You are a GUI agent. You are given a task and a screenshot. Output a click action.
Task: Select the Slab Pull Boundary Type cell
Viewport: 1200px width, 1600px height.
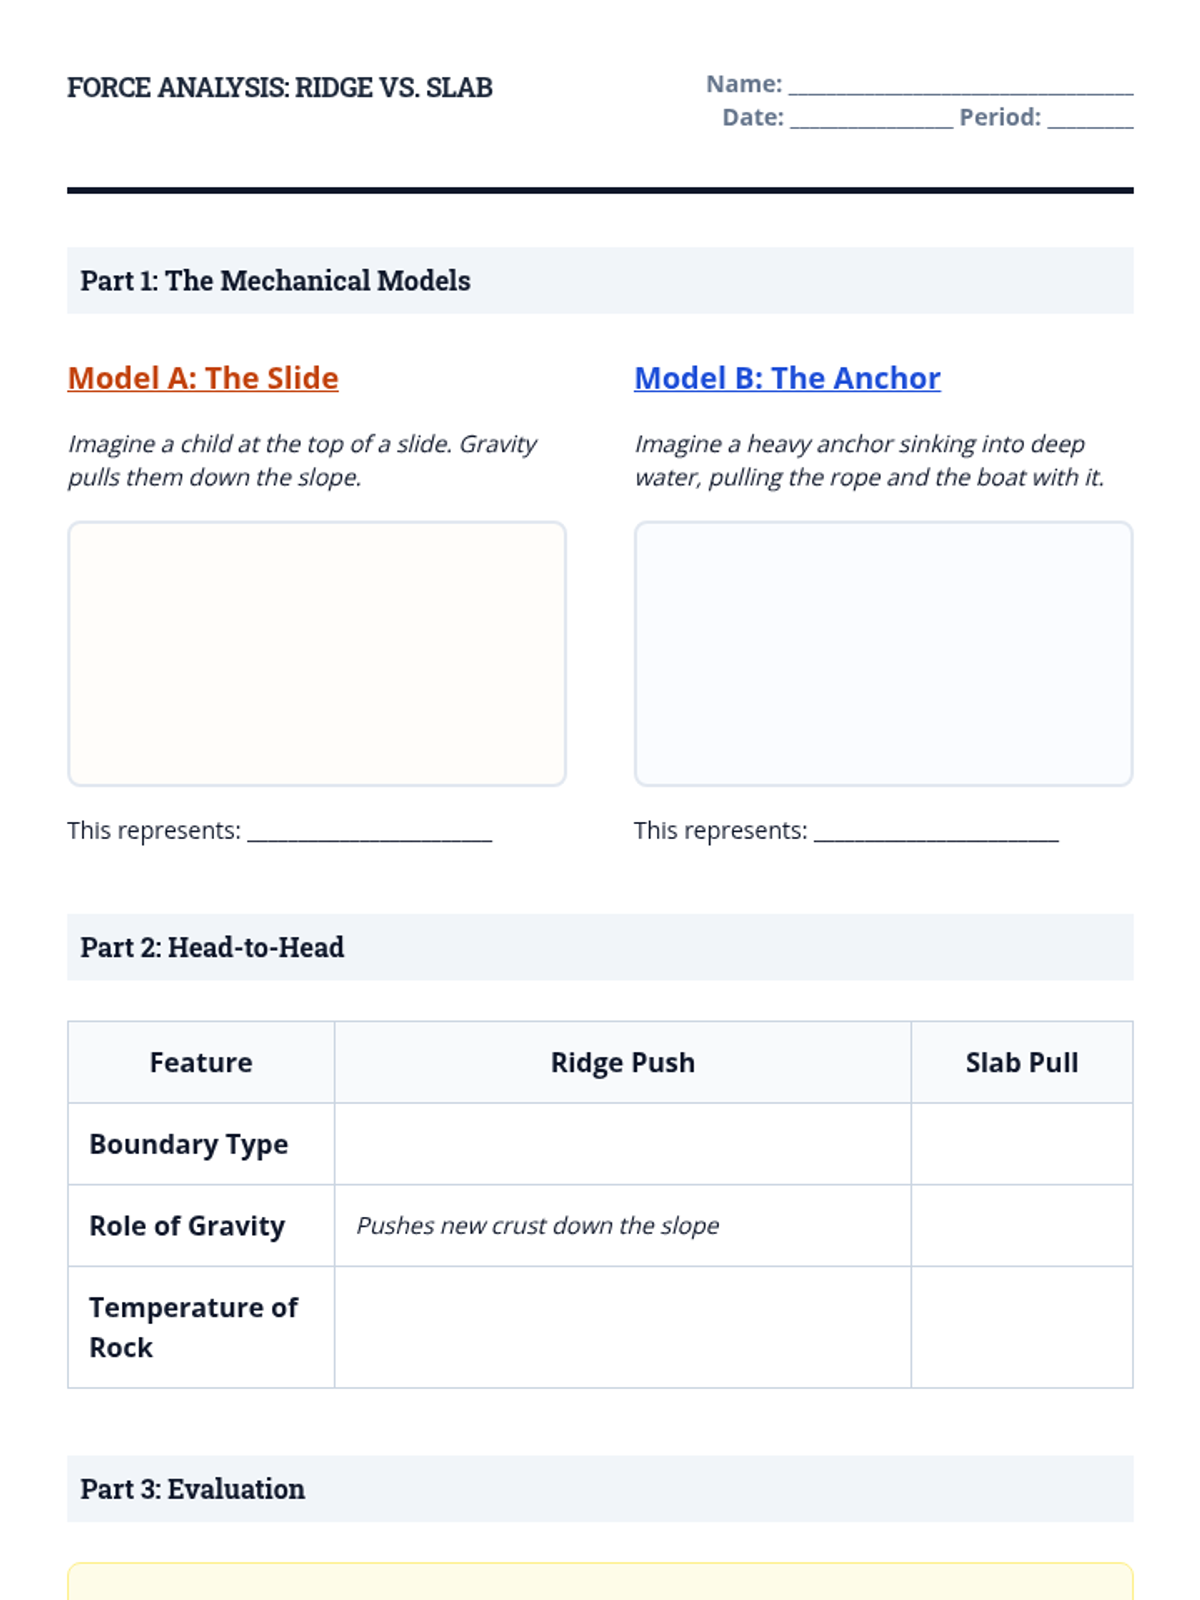pos(1022,1144)
